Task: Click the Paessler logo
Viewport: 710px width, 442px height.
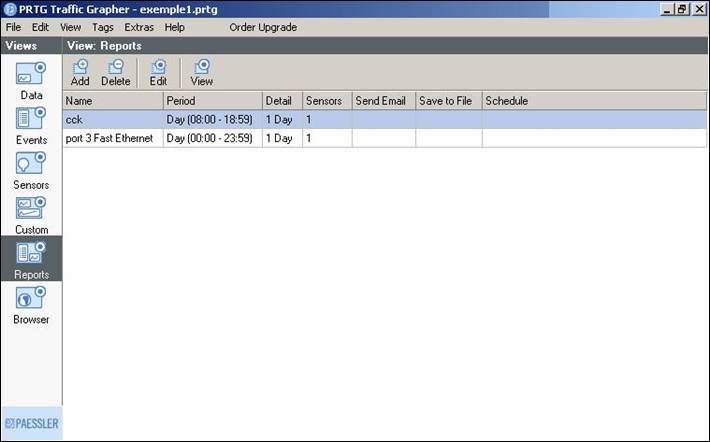Action: coord(31,423)
